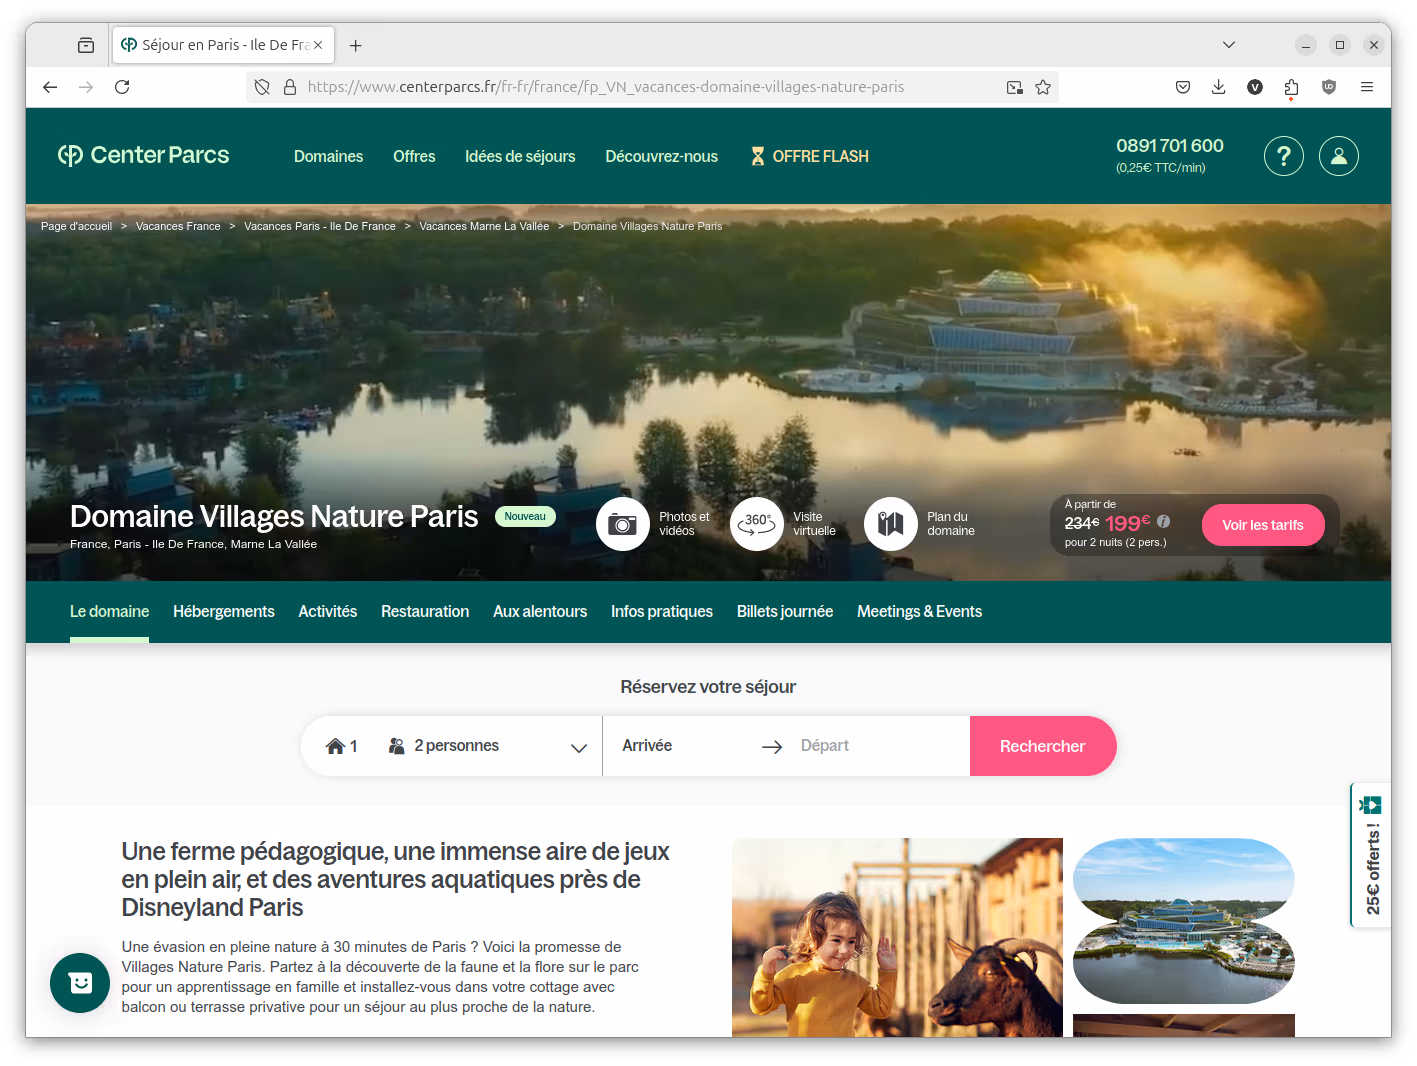Click the site lock security icon
Screen dimensions: 1417x1066
290,87
